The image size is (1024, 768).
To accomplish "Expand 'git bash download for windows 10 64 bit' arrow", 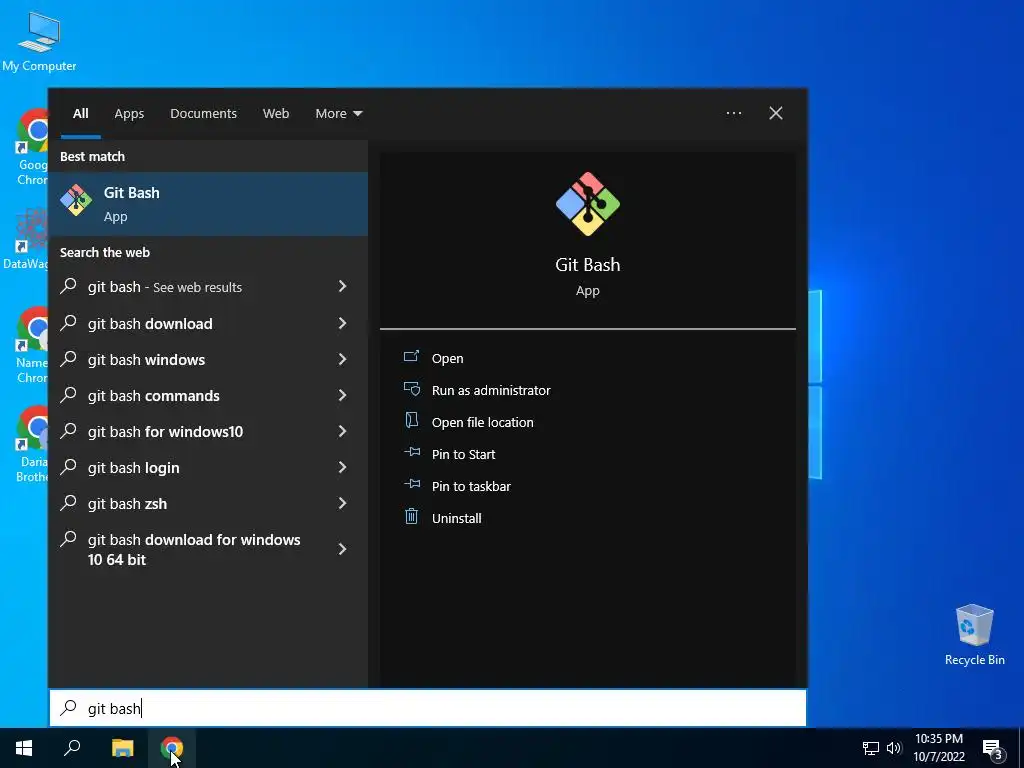I will [x=342, y=549].
